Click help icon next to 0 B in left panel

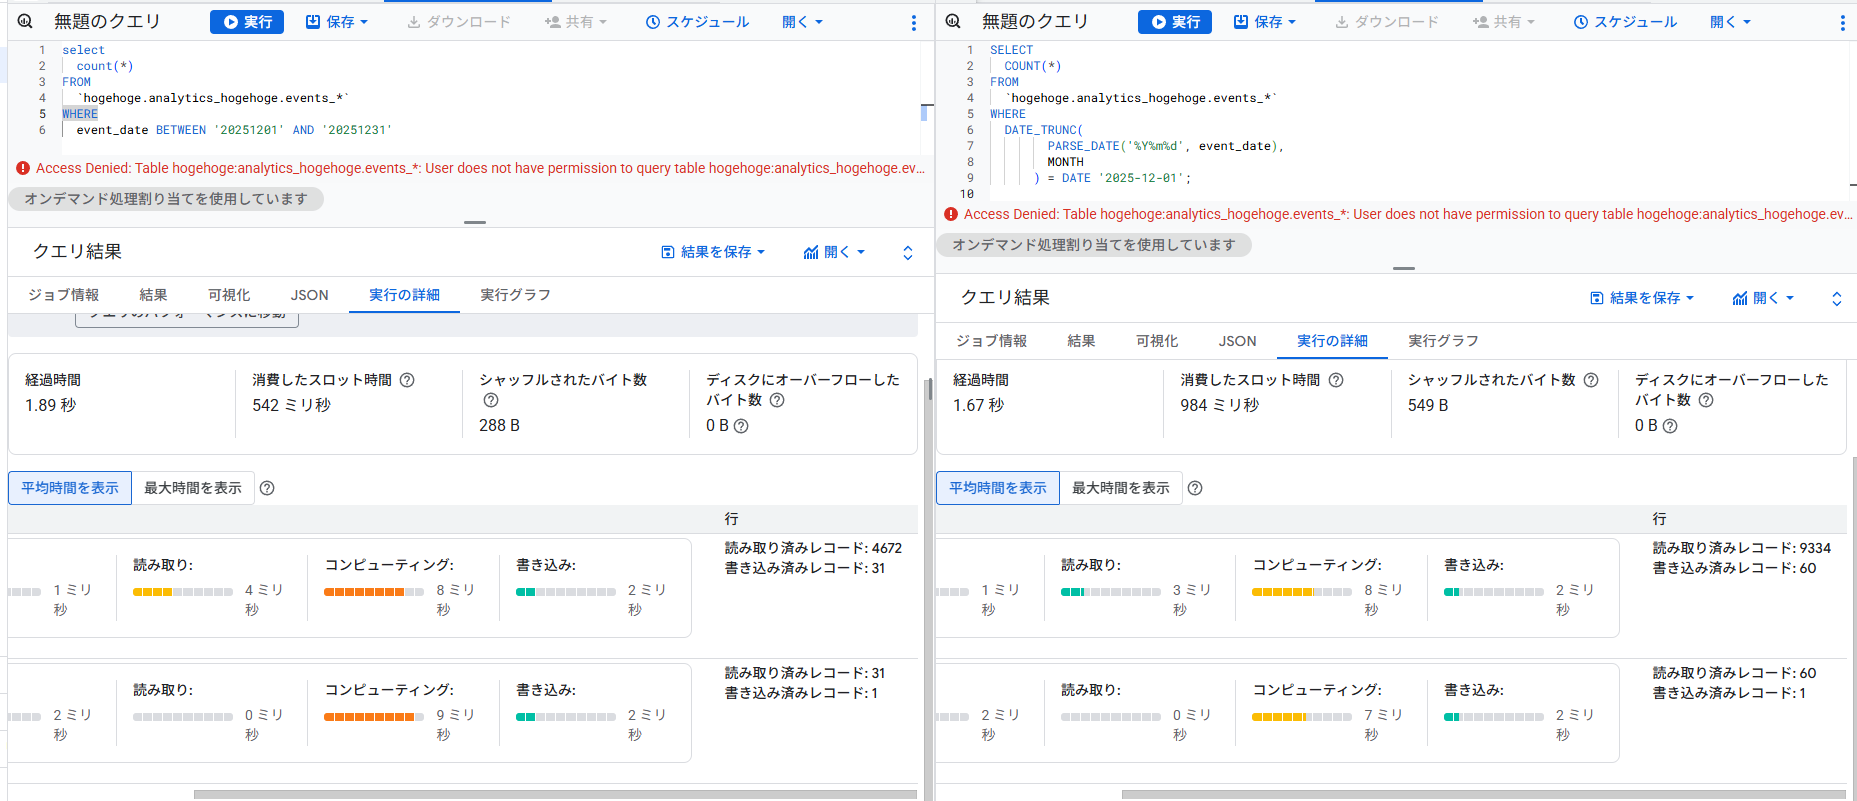tap(741, 426)
